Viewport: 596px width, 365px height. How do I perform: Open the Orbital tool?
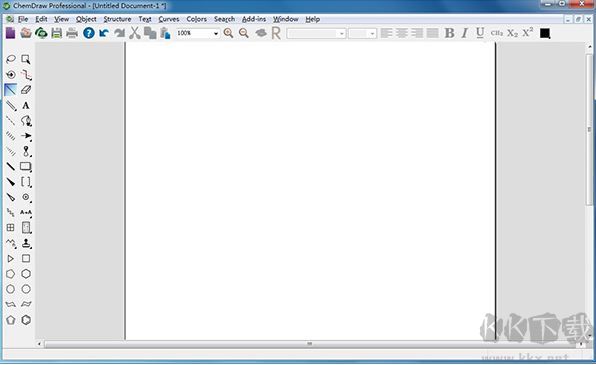(26, 151)
